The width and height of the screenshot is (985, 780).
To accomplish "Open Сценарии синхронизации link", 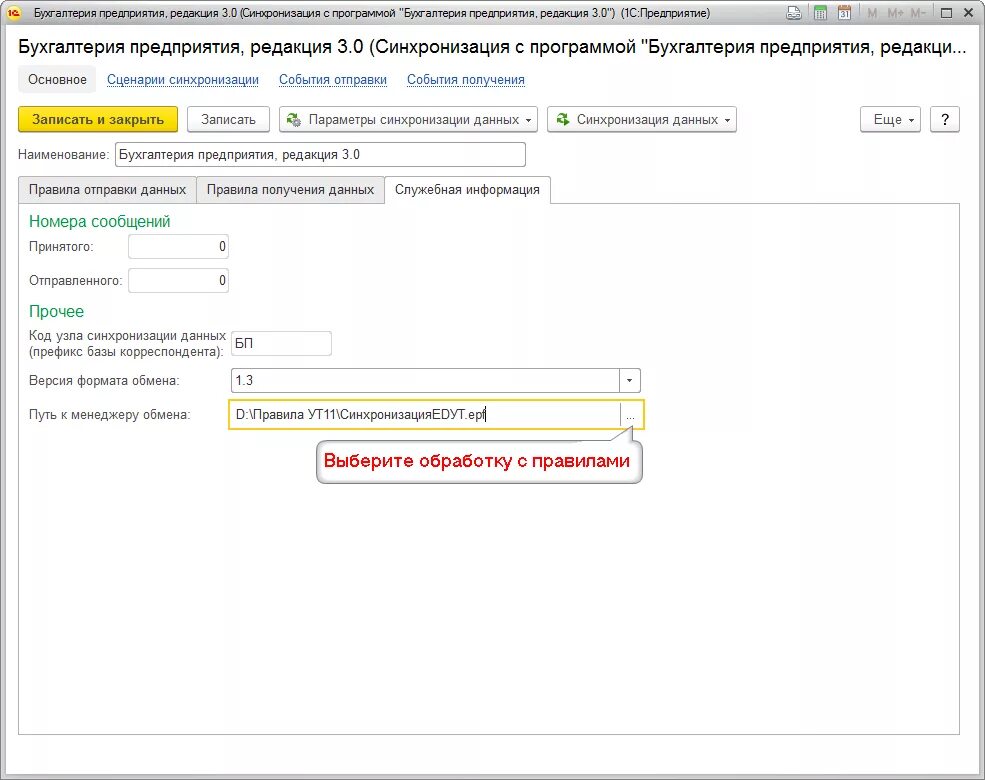I will (x=183, y=80).
